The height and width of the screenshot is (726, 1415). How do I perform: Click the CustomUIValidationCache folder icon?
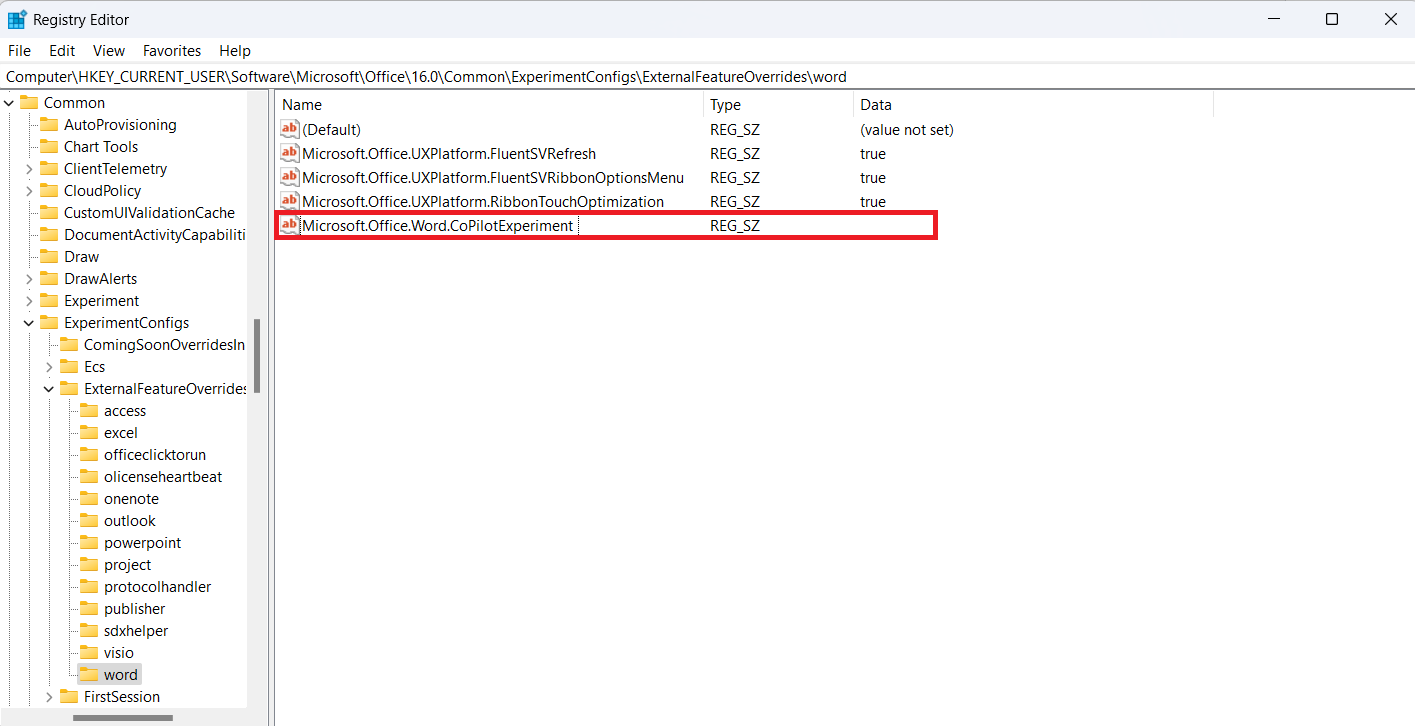pyautogui.click(x=48, y=212)
